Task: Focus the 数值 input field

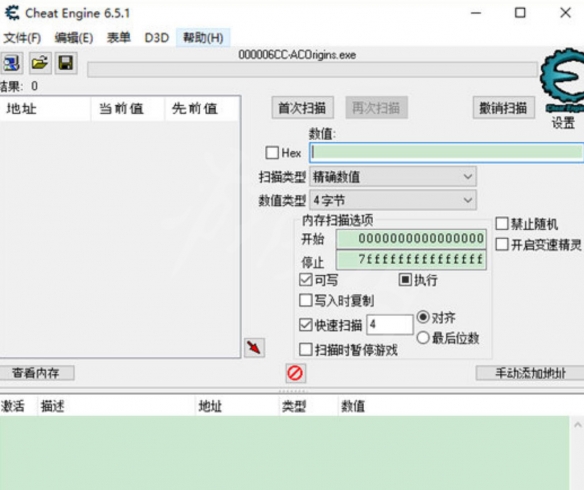Action: coord(447,152)
